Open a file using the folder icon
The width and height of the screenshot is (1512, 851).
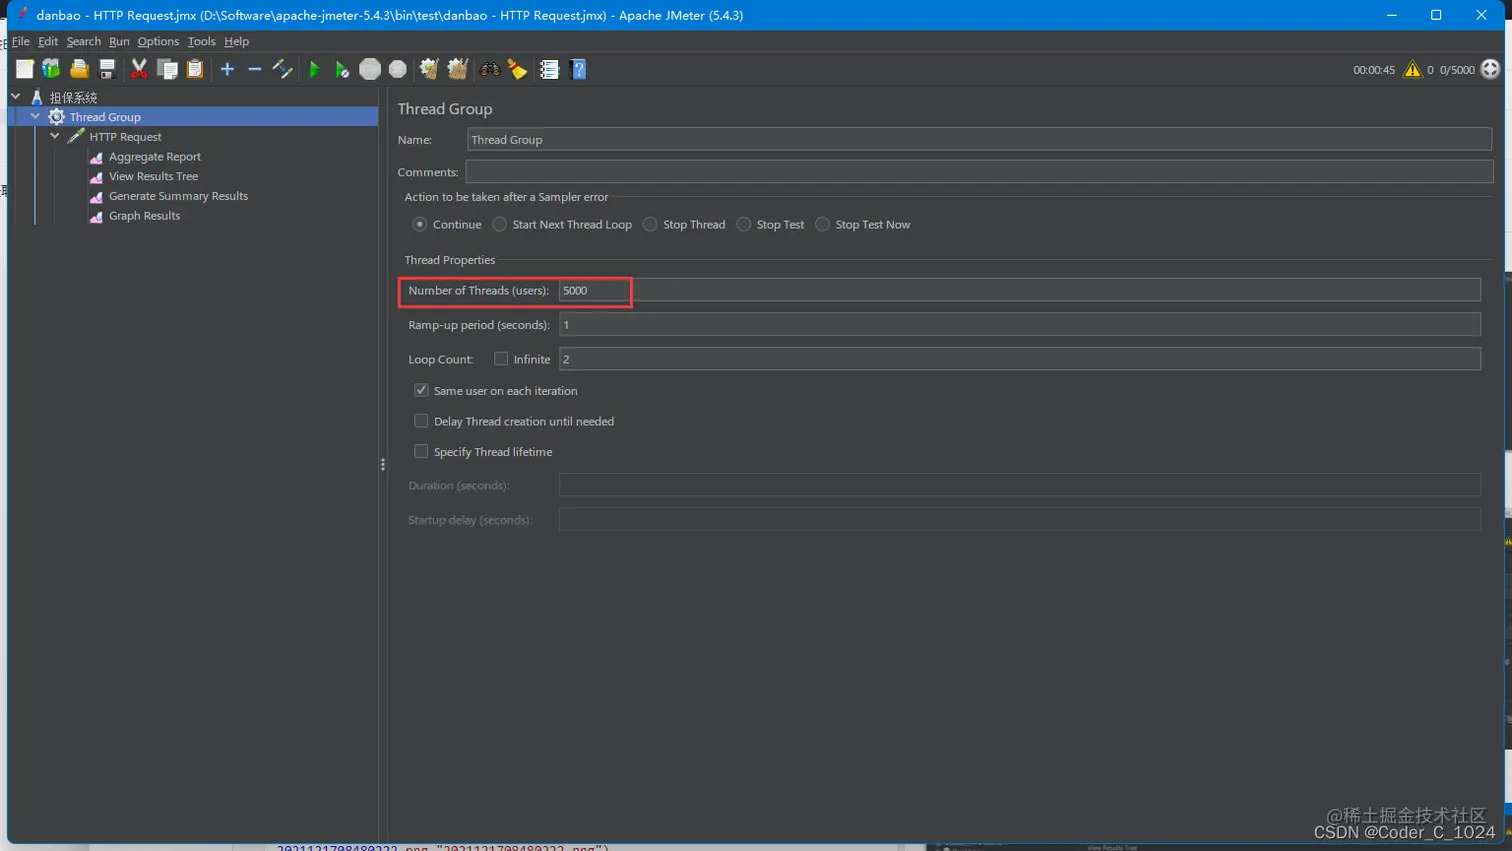(79, 69)
